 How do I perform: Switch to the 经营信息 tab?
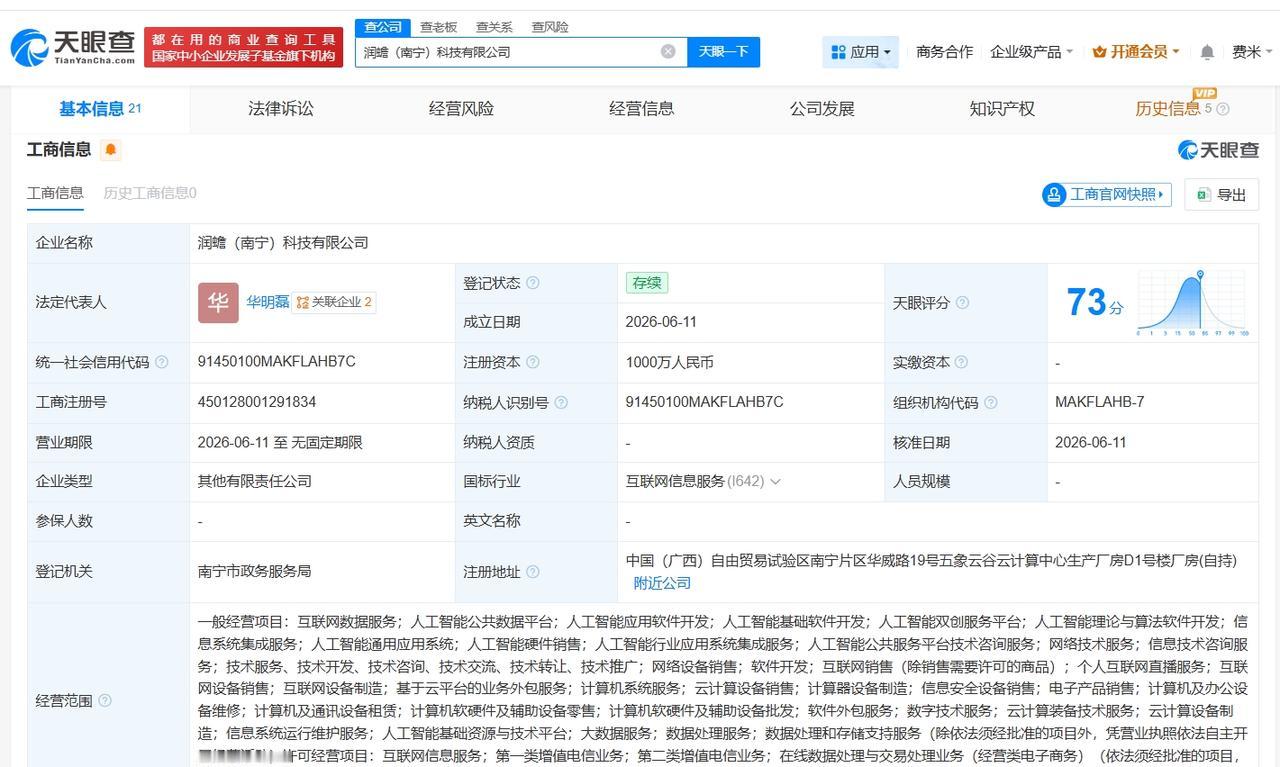642,109
